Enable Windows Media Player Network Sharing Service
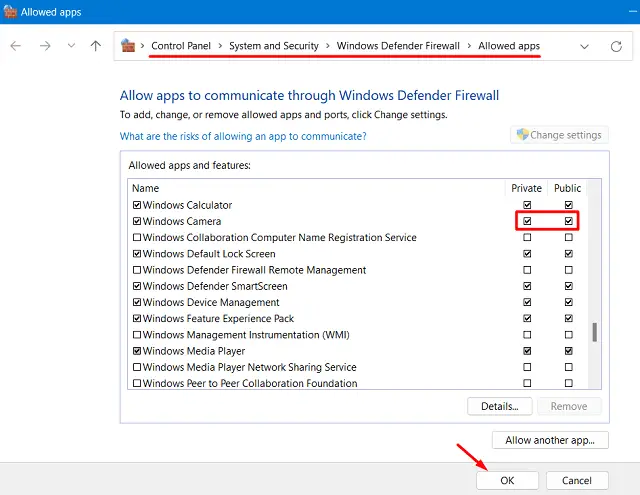The height and width of the screenshot is (495, 640). point(137,367)
